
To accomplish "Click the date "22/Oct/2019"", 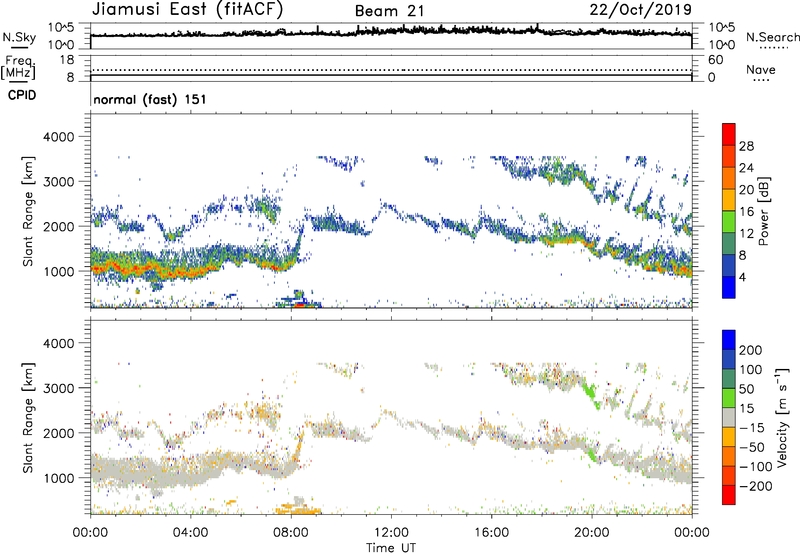I will 641,10.
